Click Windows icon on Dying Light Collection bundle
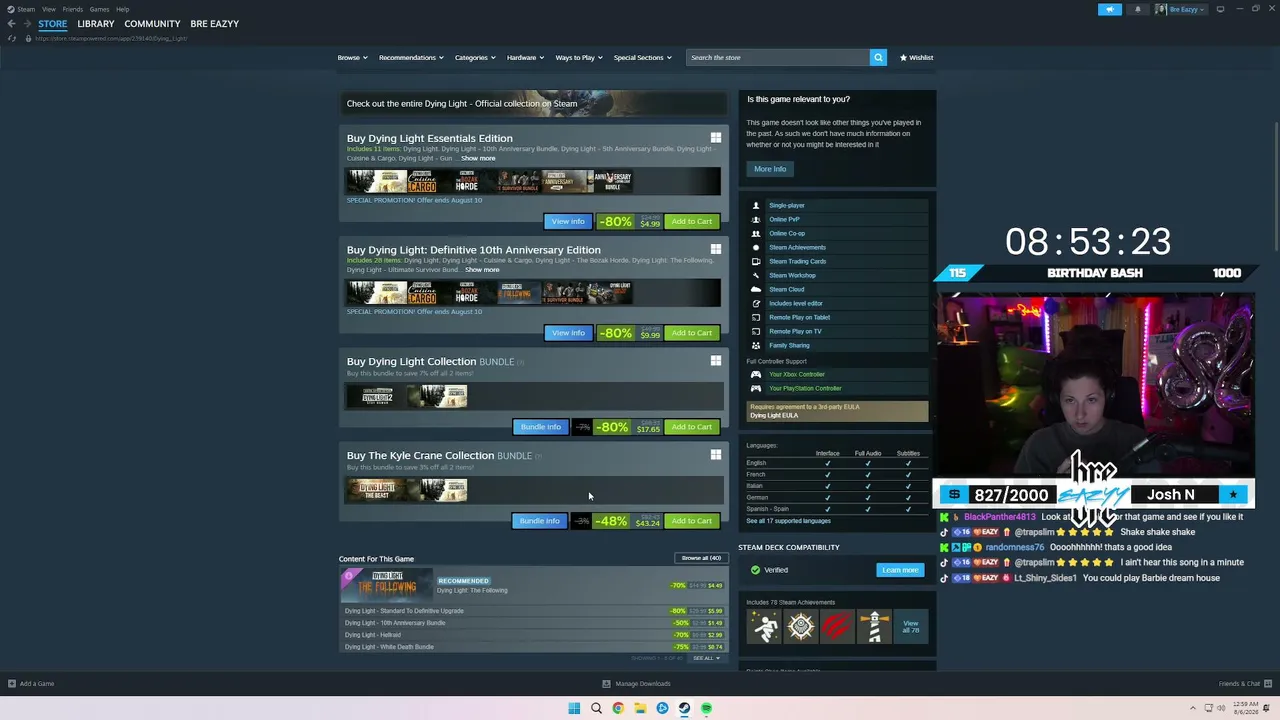The height and width of the screenshot is (720, 1280). [x=715, y=361]
